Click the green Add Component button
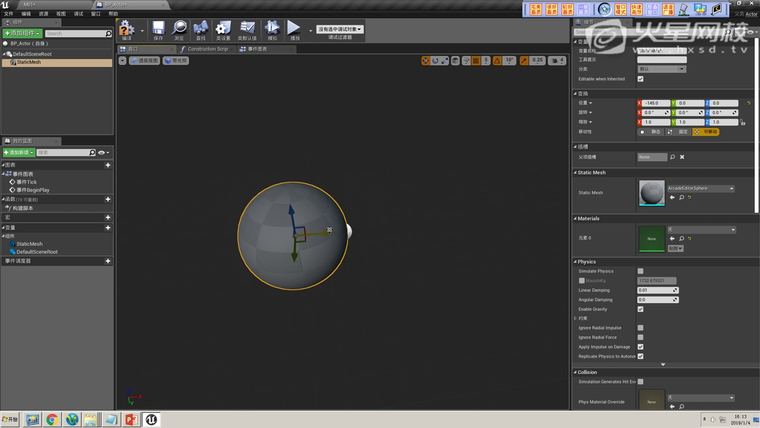760x428 pixels. tap(22, 33)
